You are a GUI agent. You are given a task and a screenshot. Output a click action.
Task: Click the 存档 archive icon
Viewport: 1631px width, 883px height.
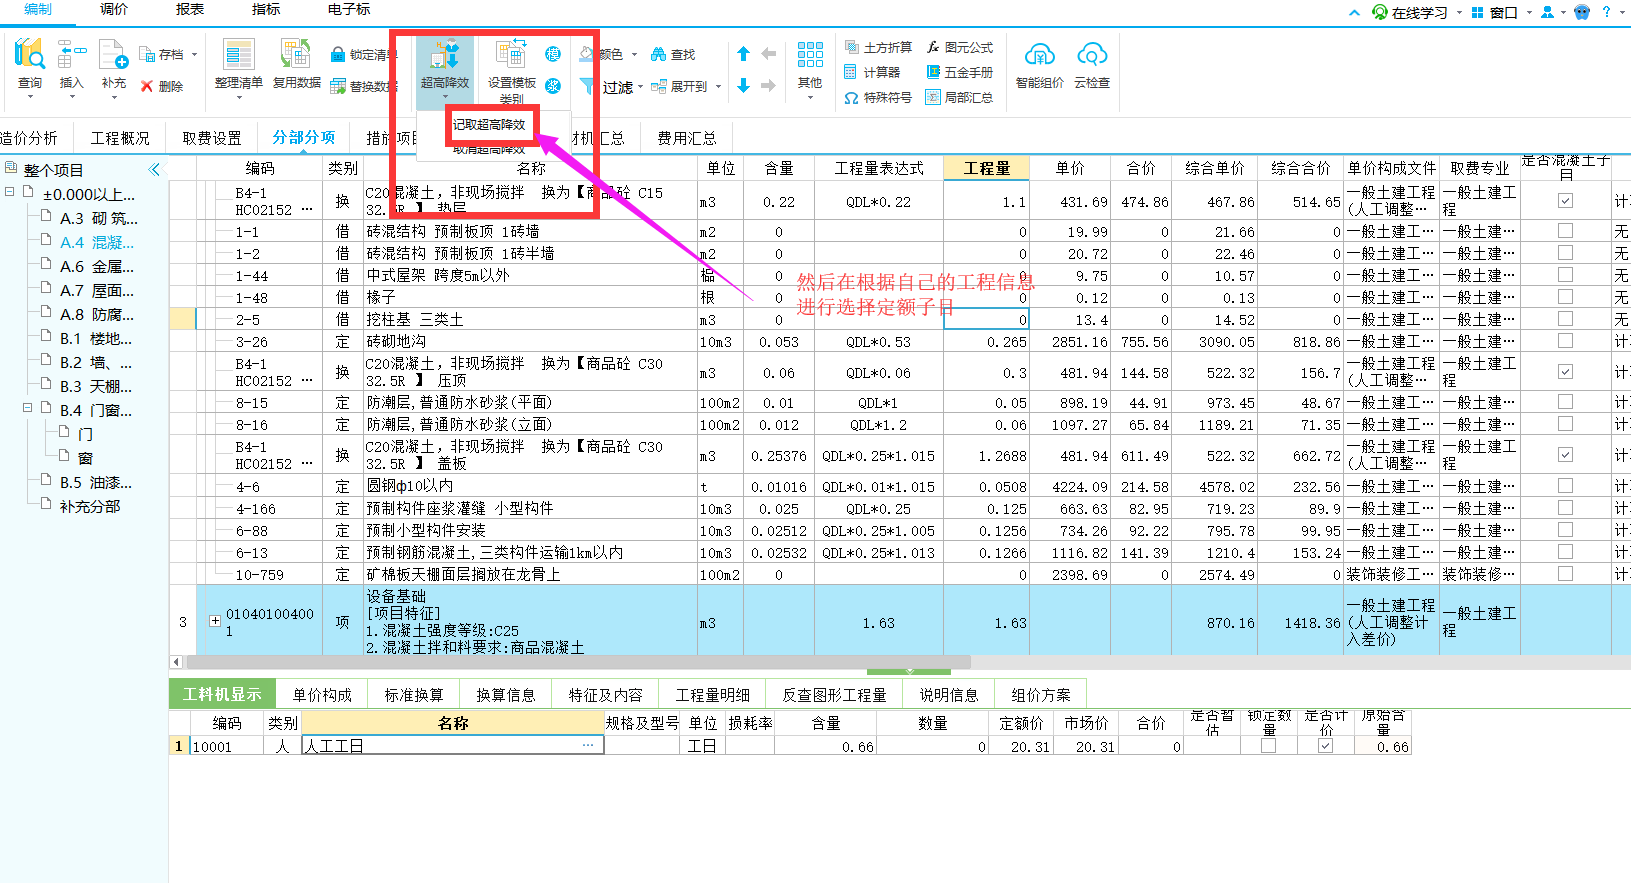(147, 55)
